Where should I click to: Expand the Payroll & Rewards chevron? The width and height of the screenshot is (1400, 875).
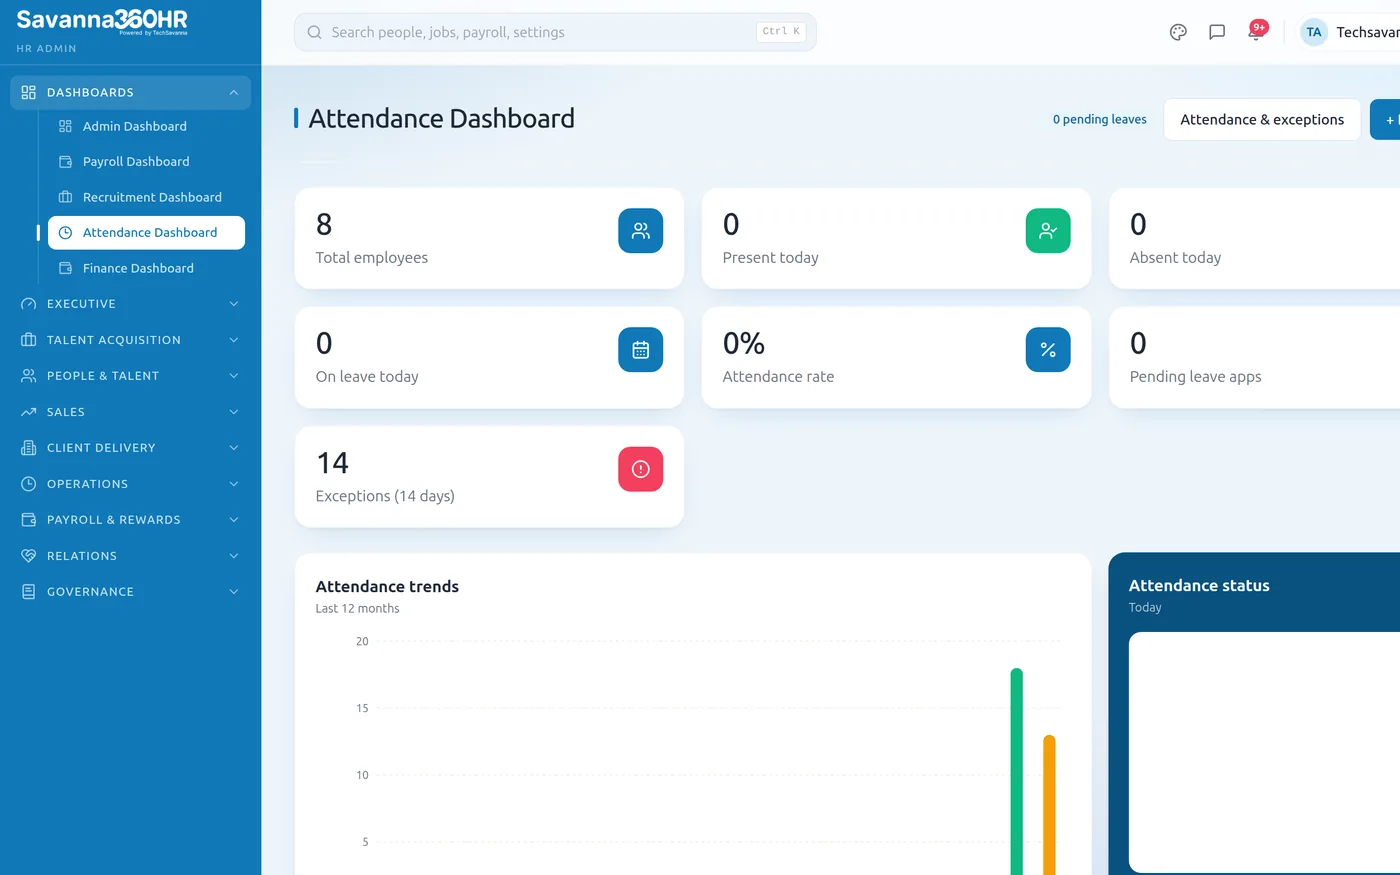(x=233, y=520)
